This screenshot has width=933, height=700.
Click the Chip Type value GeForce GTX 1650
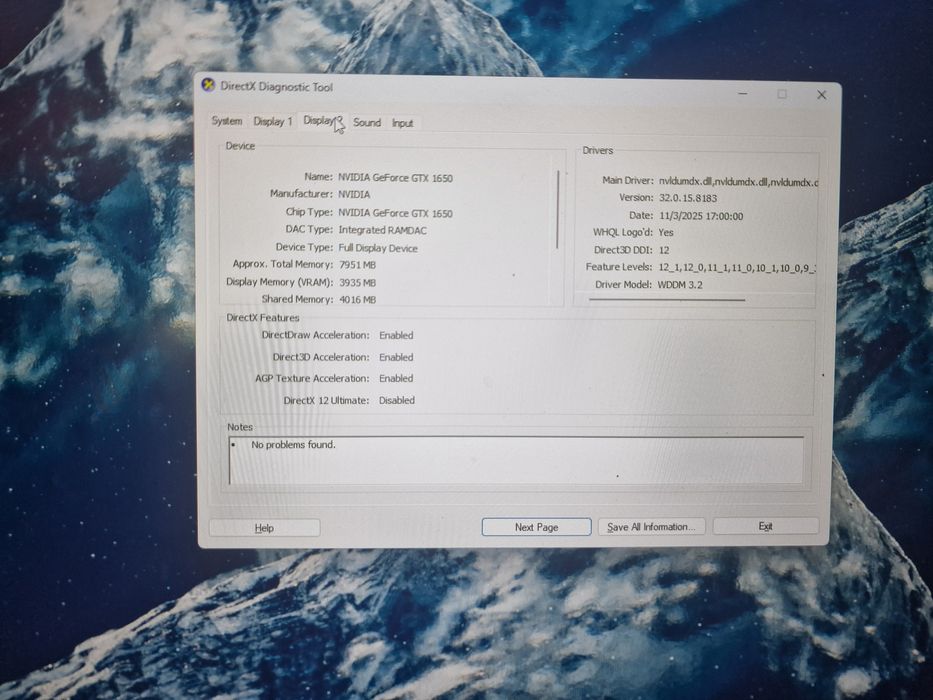tap(395, 213)
